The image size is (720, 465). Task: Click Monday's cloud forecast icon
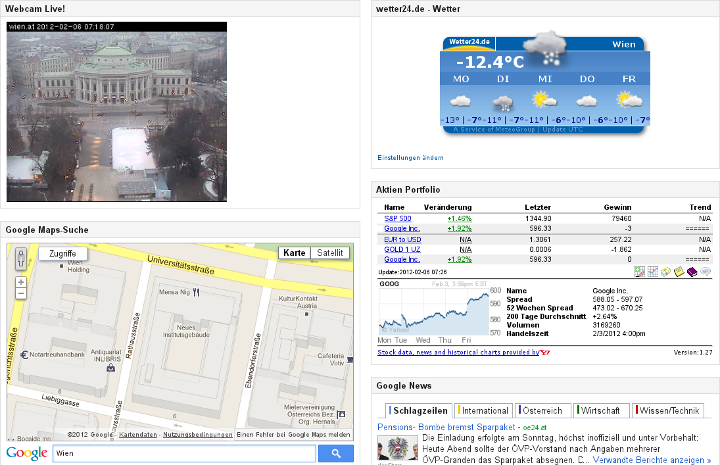(461, 101)
